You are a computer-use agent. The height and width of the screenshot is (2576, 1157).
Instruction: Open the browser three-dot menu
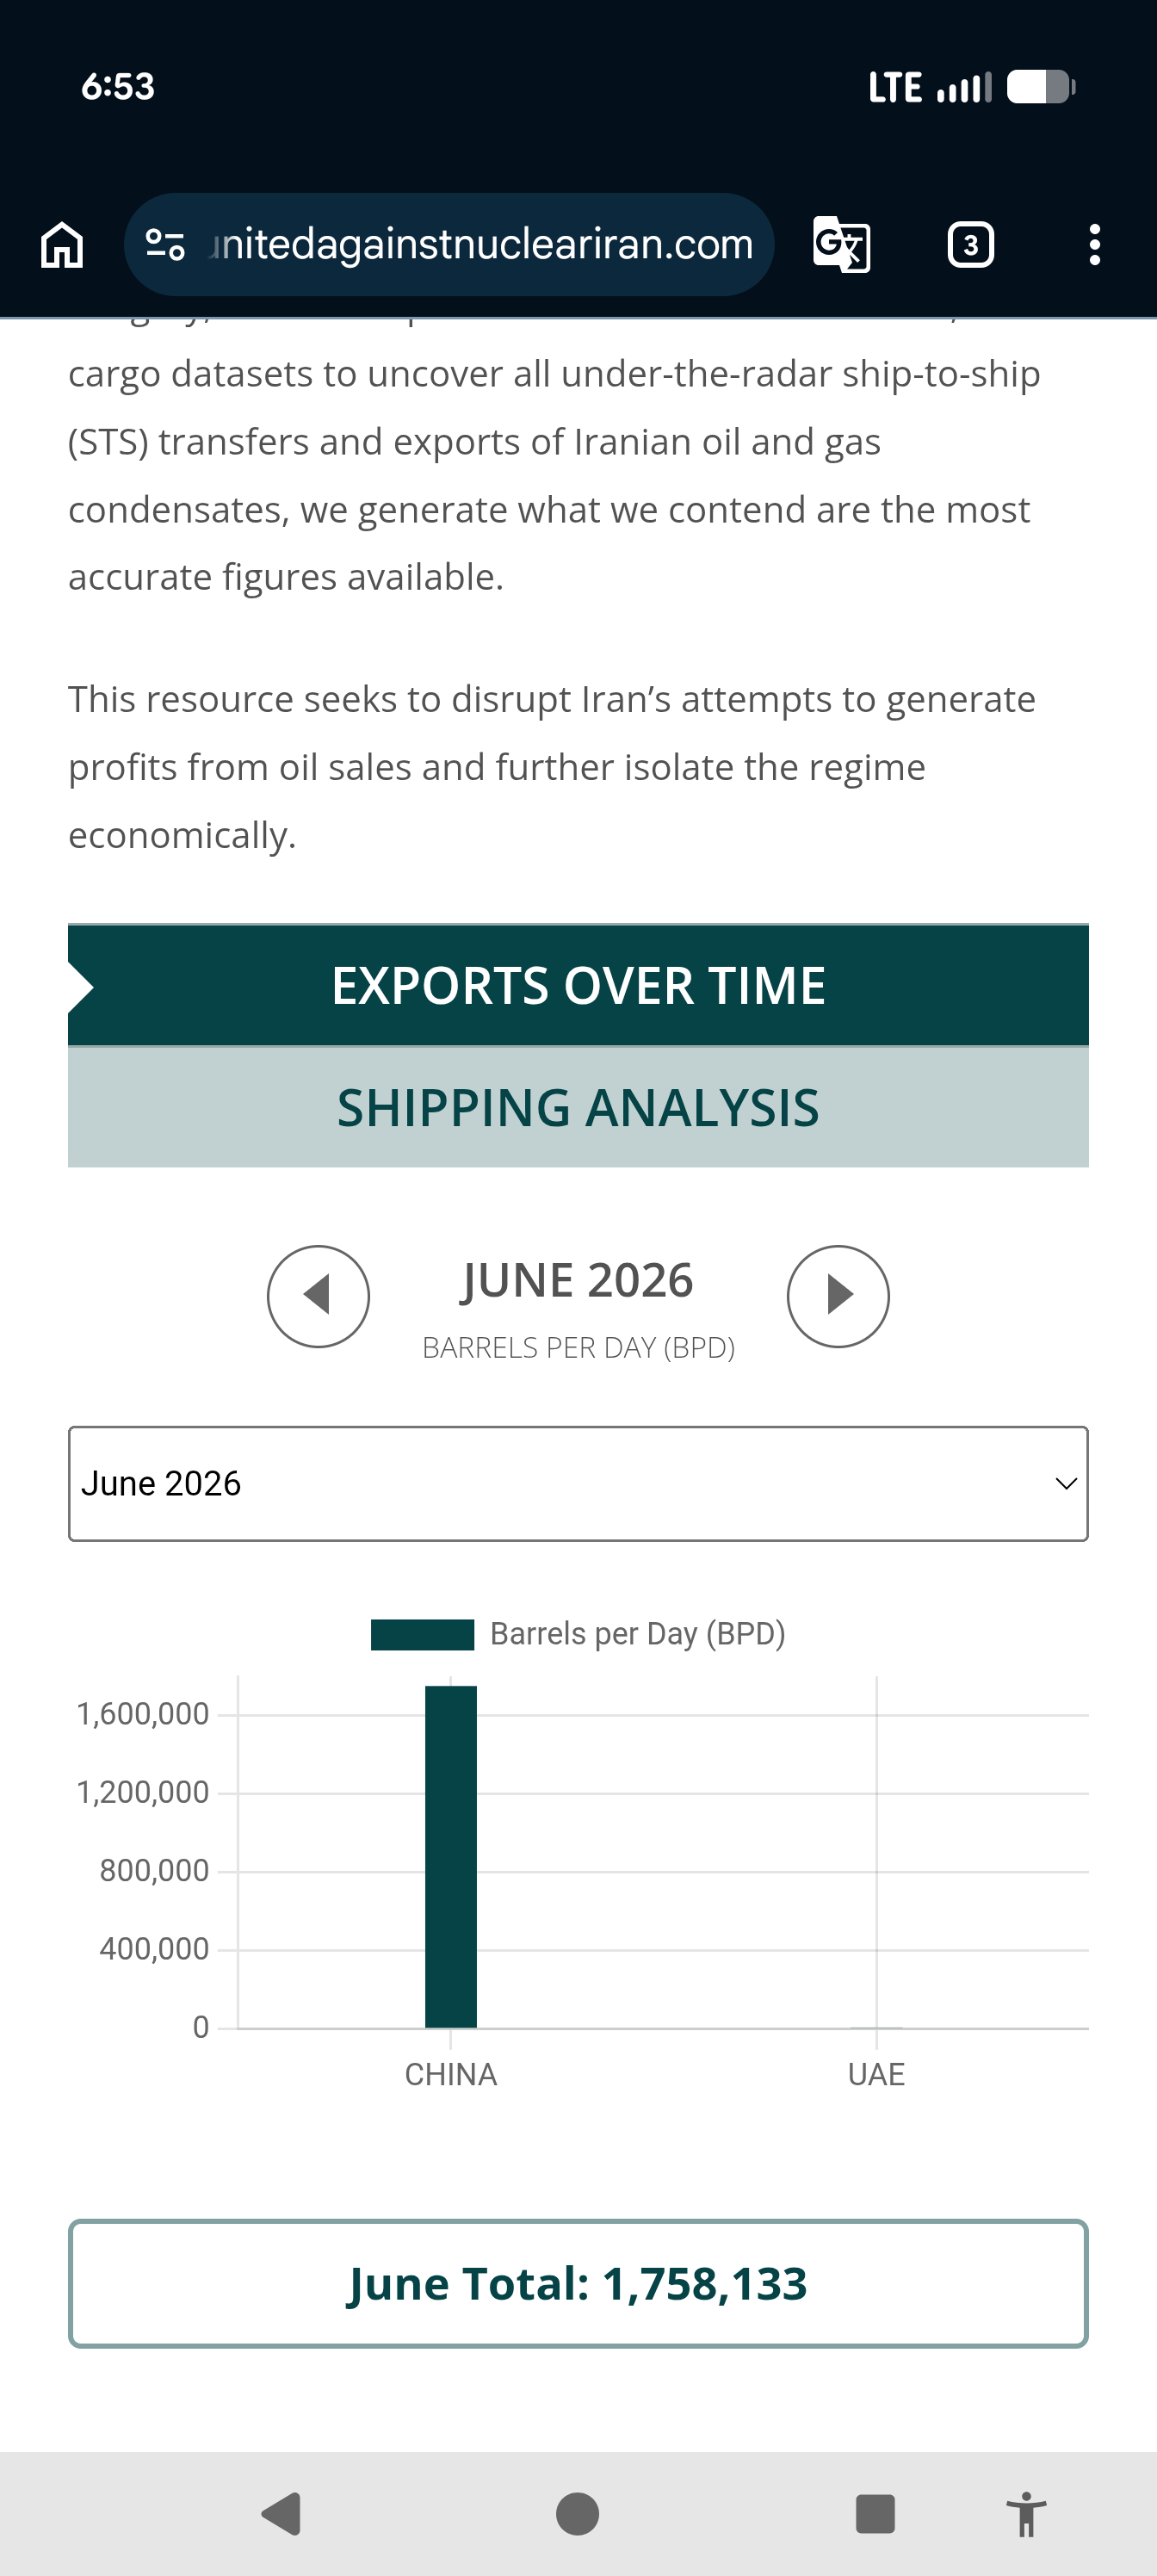[x=1095, y=244]
